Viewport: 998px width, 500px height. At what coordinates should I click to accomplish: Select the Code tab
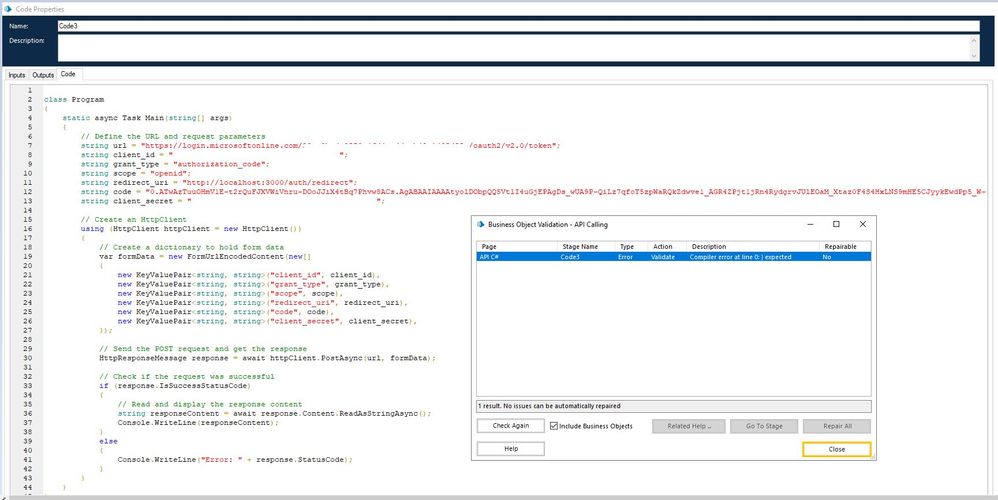[x=68, y=74]
